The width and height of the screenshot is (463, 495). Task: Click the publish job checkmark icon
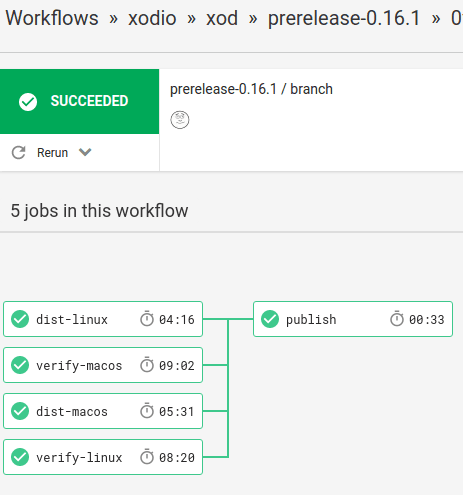point(270,319)
